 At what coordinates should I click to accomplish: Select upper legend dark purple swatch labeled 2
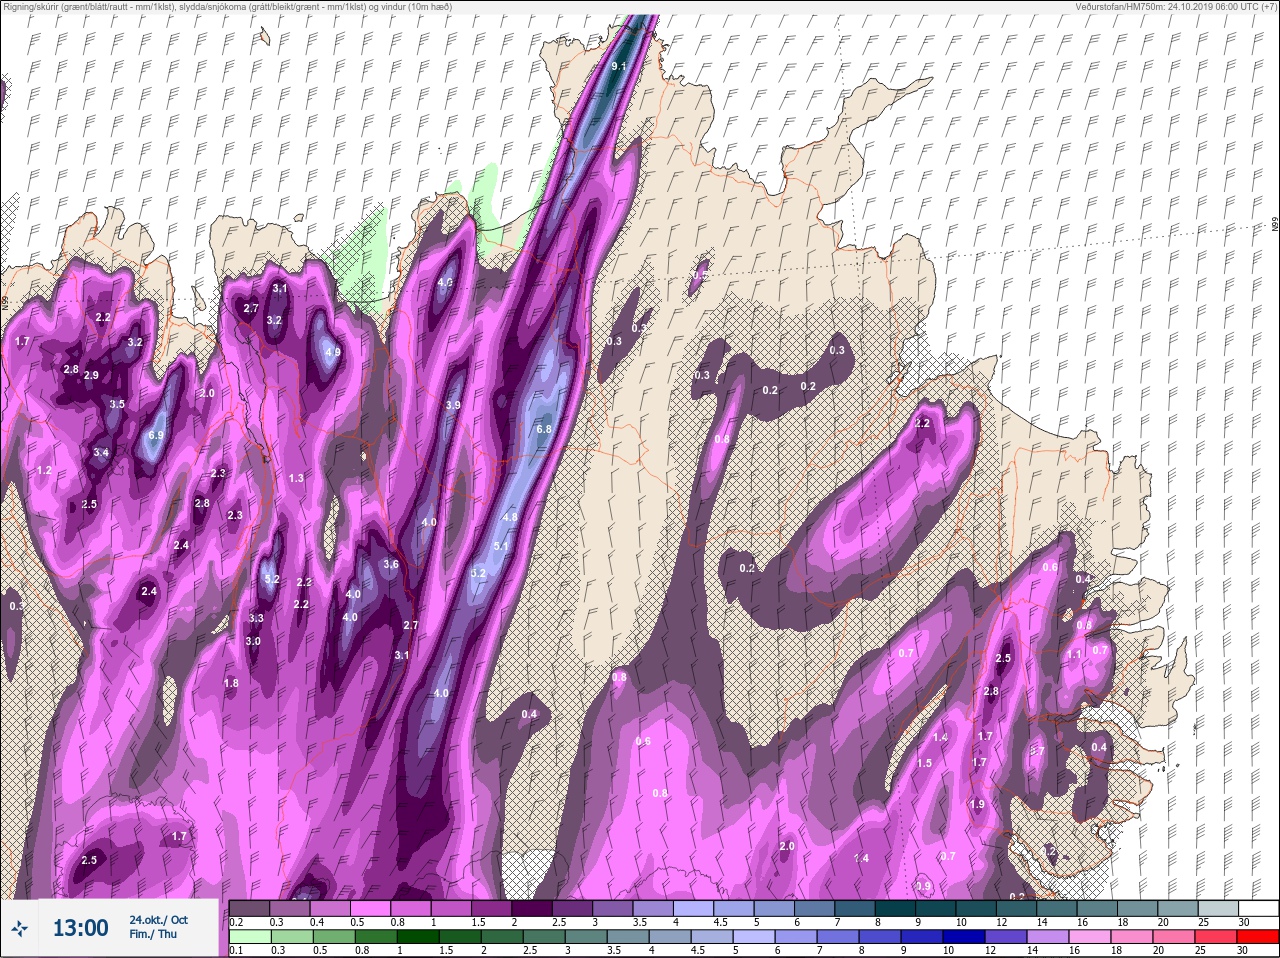pyautogui.click(x=533, y=908)
